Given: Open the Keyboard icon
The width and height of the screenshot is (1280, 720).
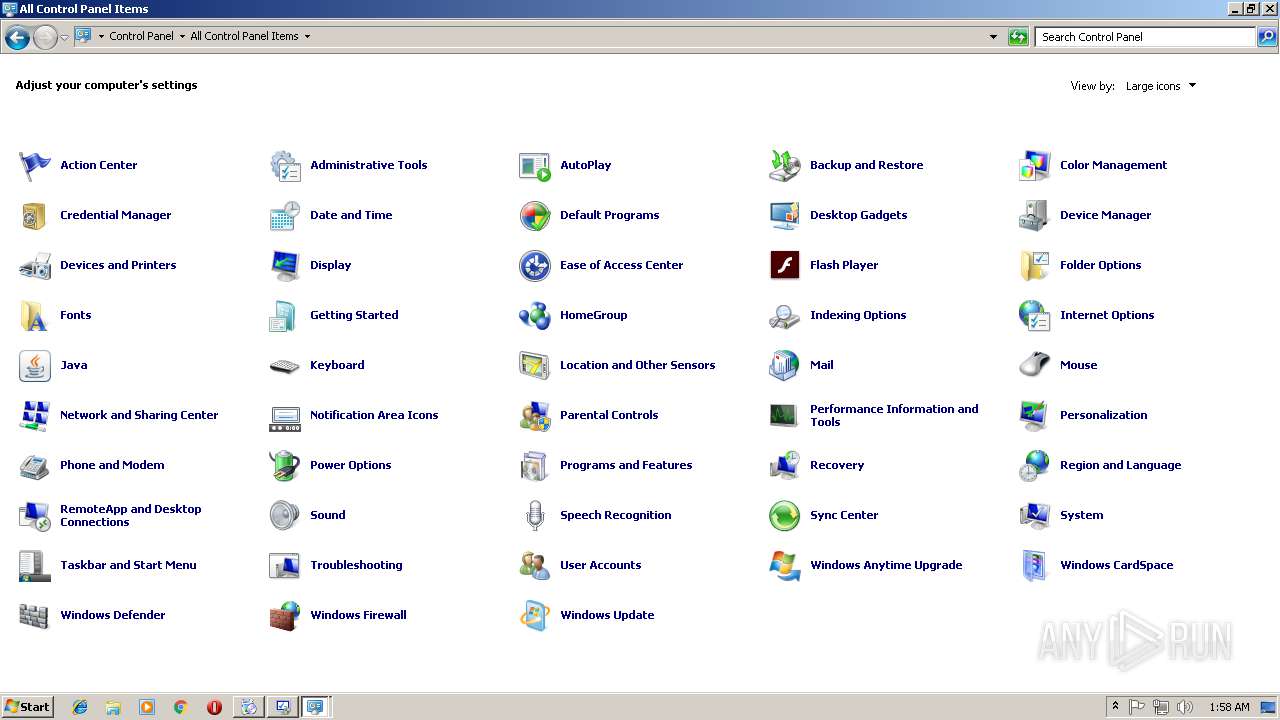Looking at the screenshot, I should pos(285,366).
